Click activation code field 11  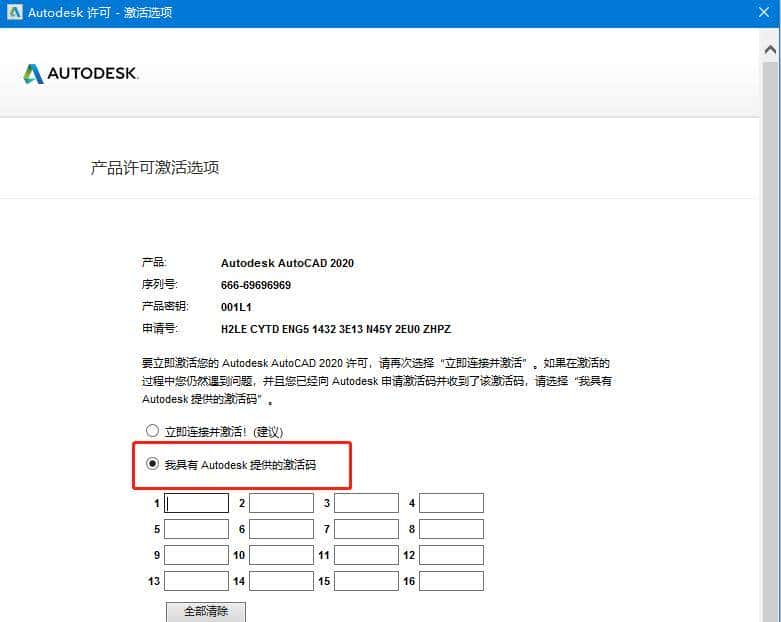tap(366, 555)
